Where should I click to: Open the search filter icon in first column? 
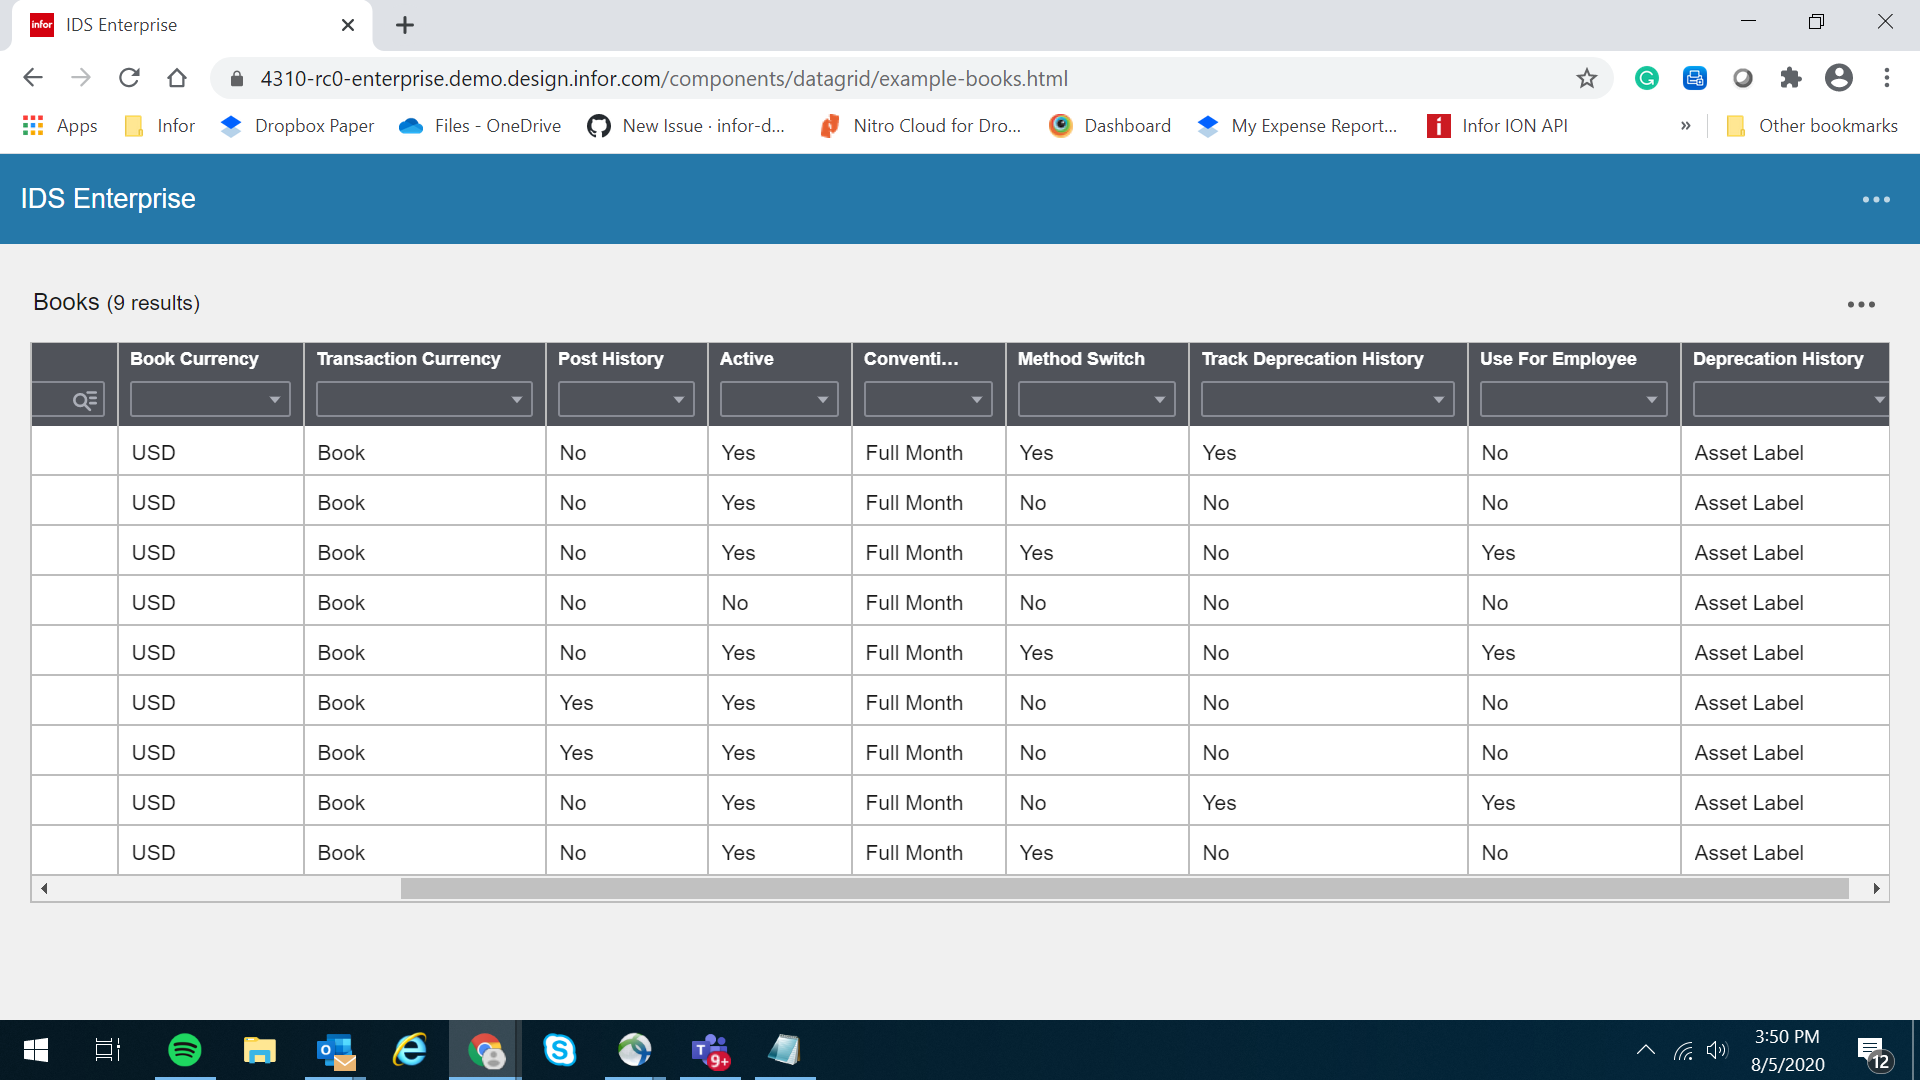click(x=84, y=400)
